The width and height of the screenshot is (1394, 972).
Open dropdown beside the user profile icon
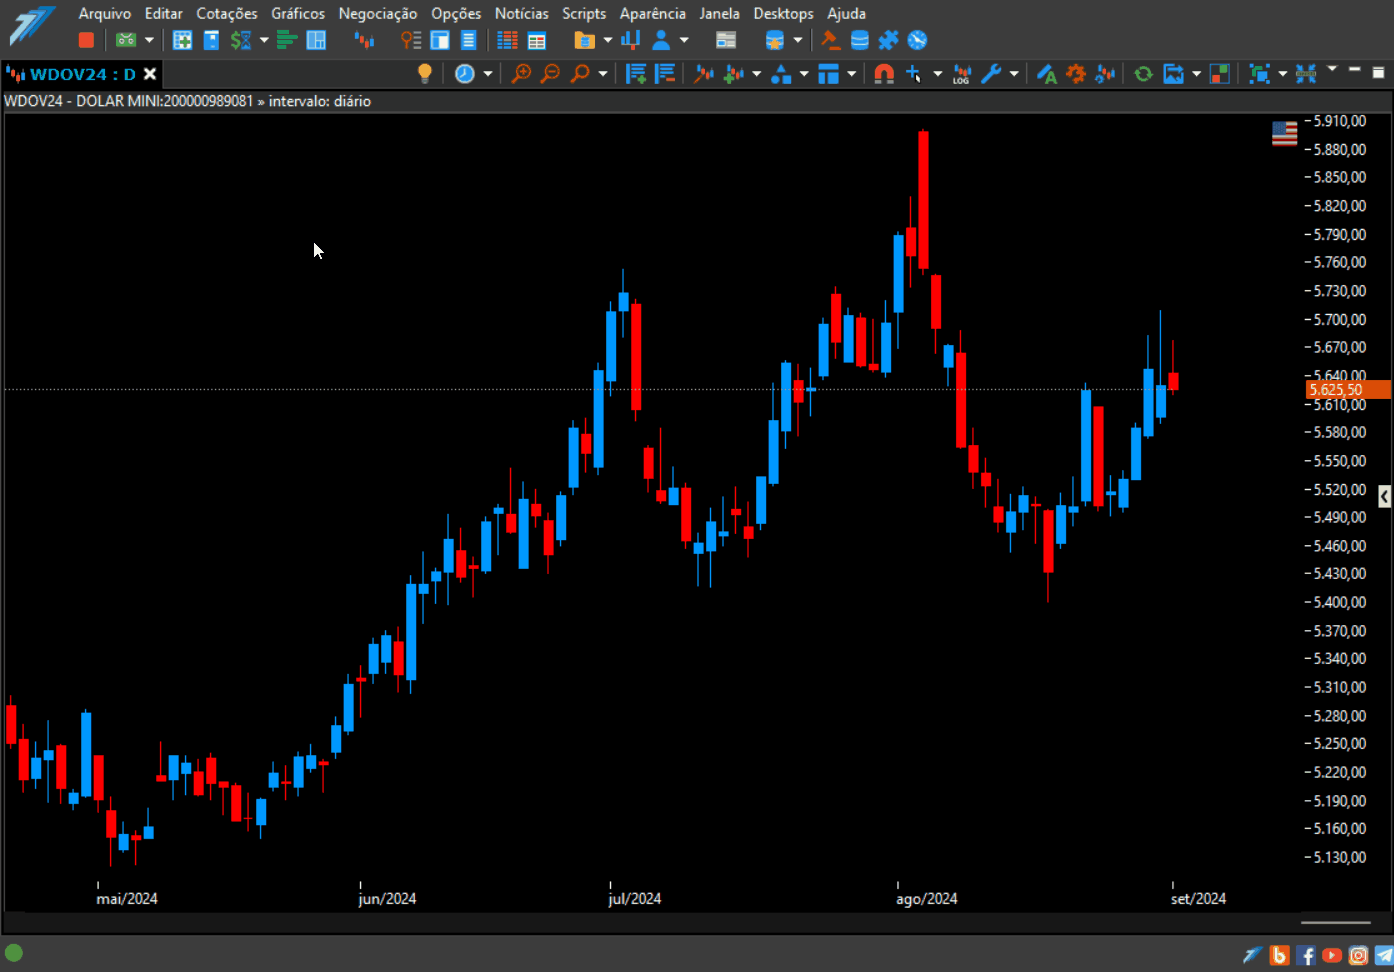pyautogui.click(x=684, y=40)
